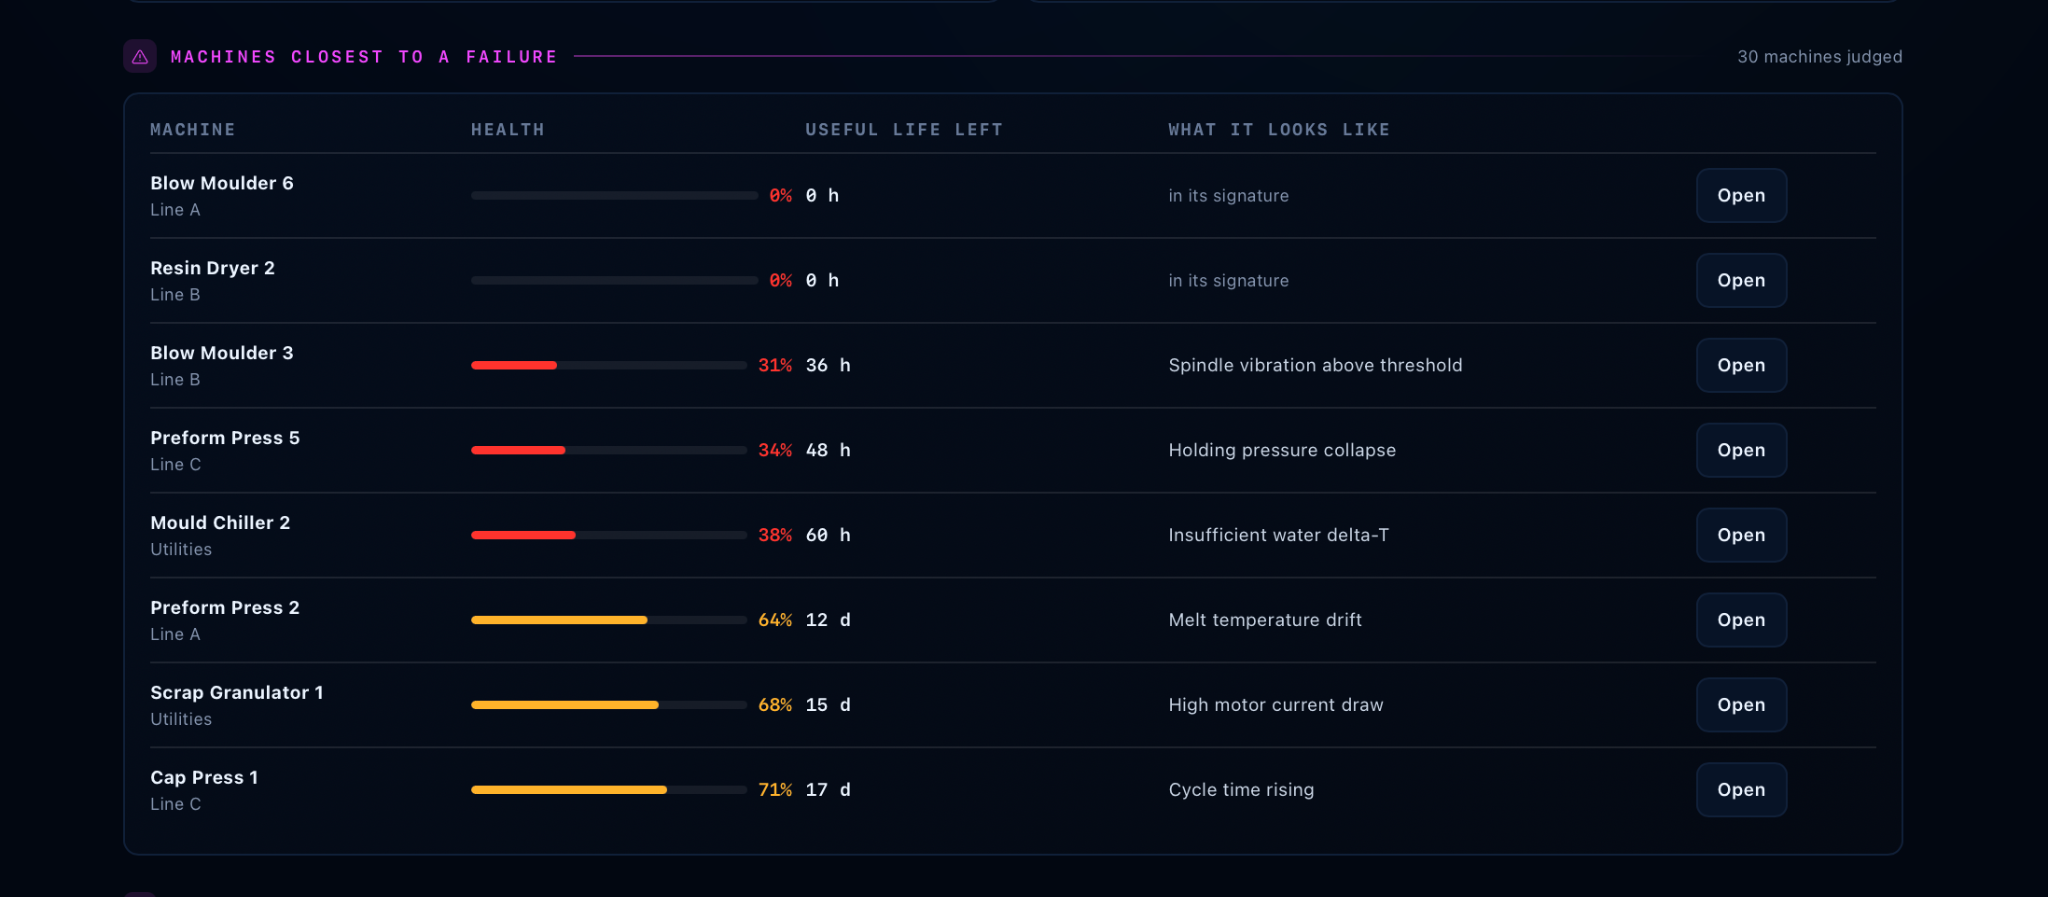Click the Open button for Mould Chiller 2
2048x897 pixels.
1741,535
